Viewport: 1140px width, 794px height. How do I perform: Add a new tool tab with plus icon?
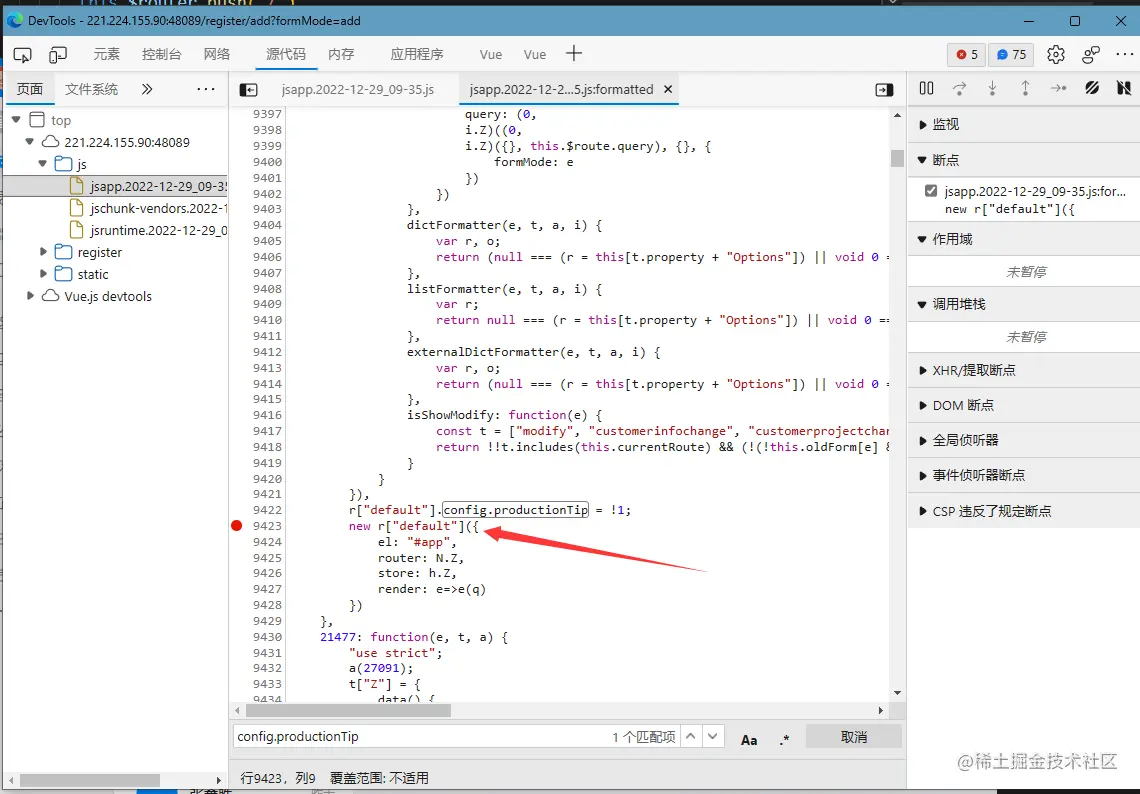574,53
